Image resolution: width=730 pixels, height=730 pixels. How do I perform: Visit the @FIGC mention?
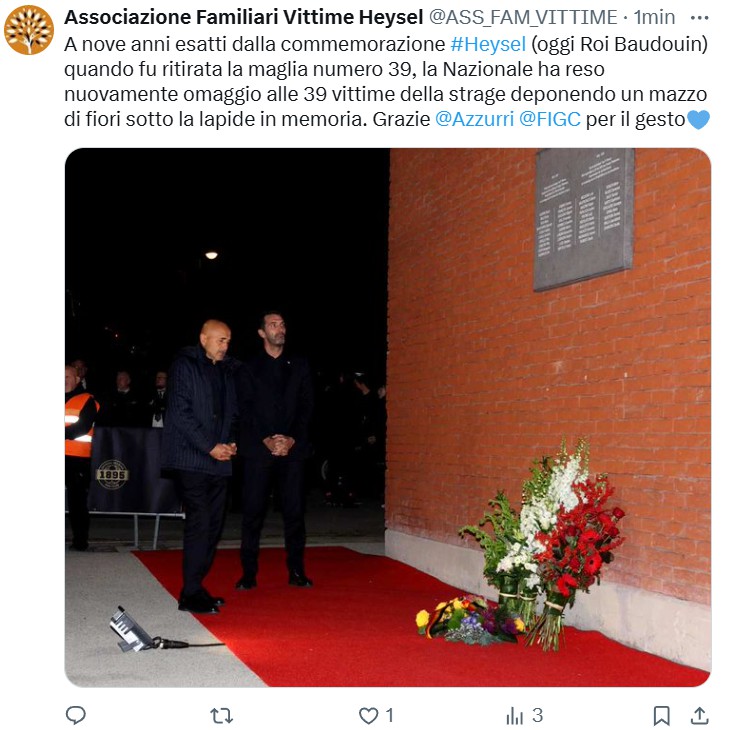click(550, 119)
